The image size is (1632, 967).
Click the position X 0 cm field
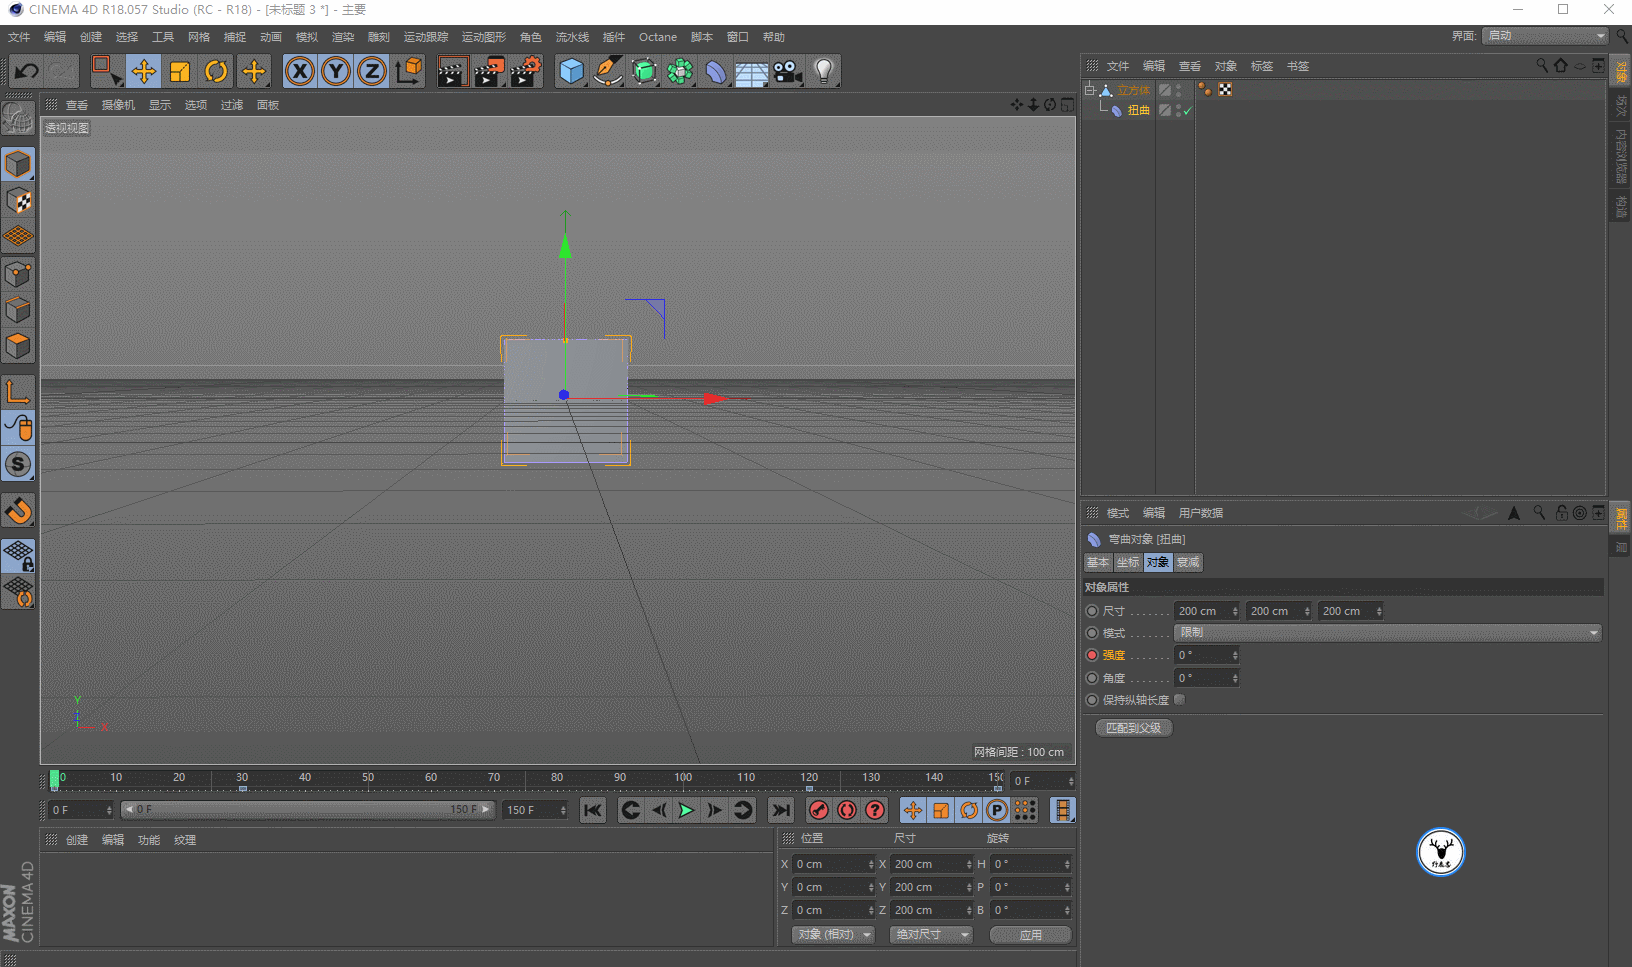point(834,864)
